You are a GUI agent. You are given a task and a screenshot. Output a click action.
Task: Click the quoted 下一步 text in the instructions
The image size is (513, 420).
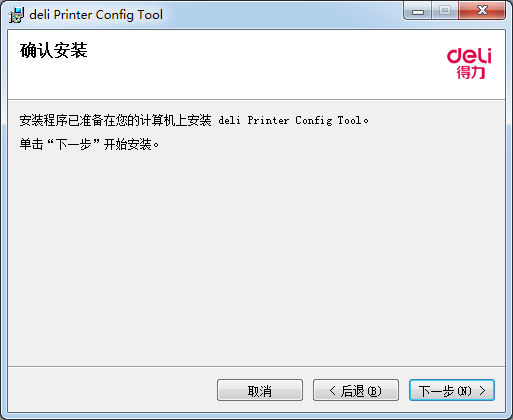click(73, 144)
